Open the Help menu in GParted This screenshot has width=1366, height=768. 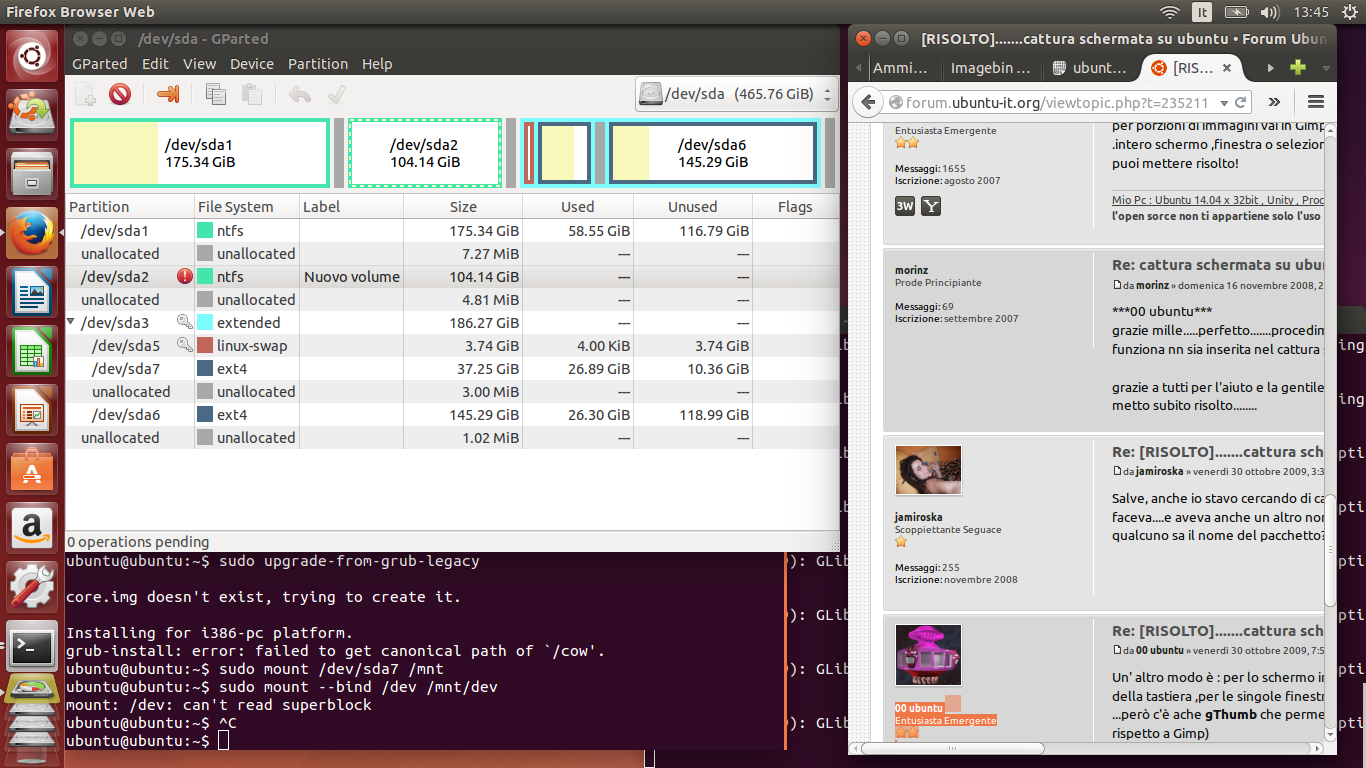coord(377,63)
